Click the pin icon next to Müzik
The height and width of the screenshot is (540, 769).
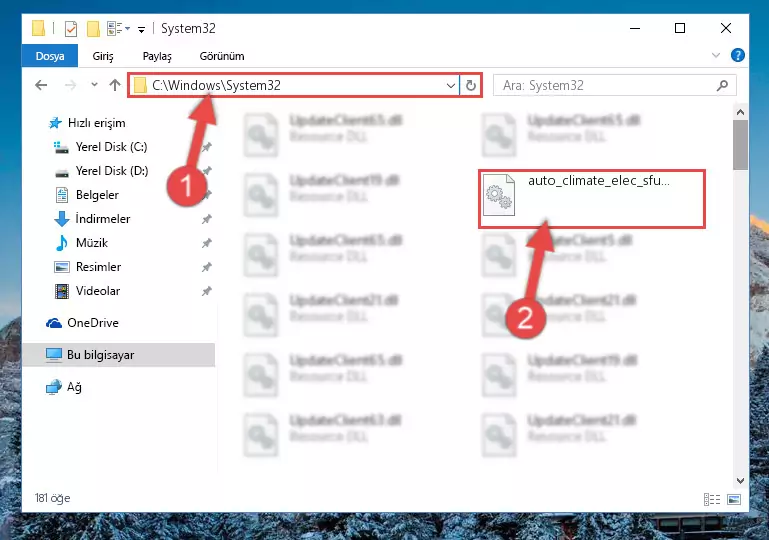(x=206, y=243)
